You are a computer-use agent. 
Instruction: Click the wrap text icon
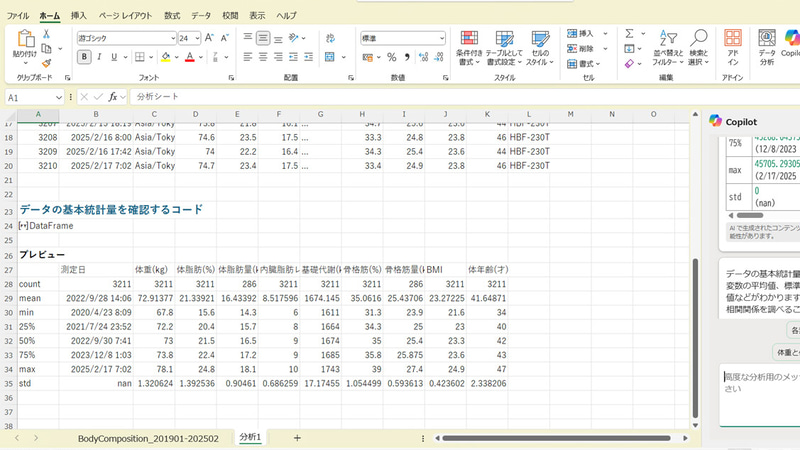pyautogui.click(x=330, y=38)
